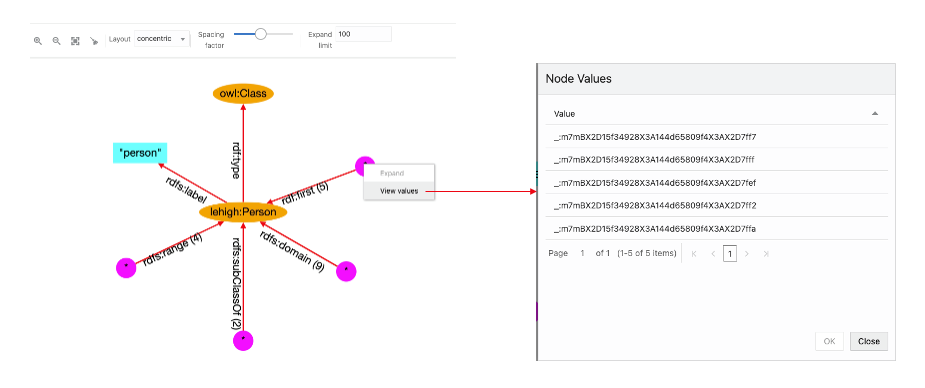Select the owl:Class node

(243, 93)
